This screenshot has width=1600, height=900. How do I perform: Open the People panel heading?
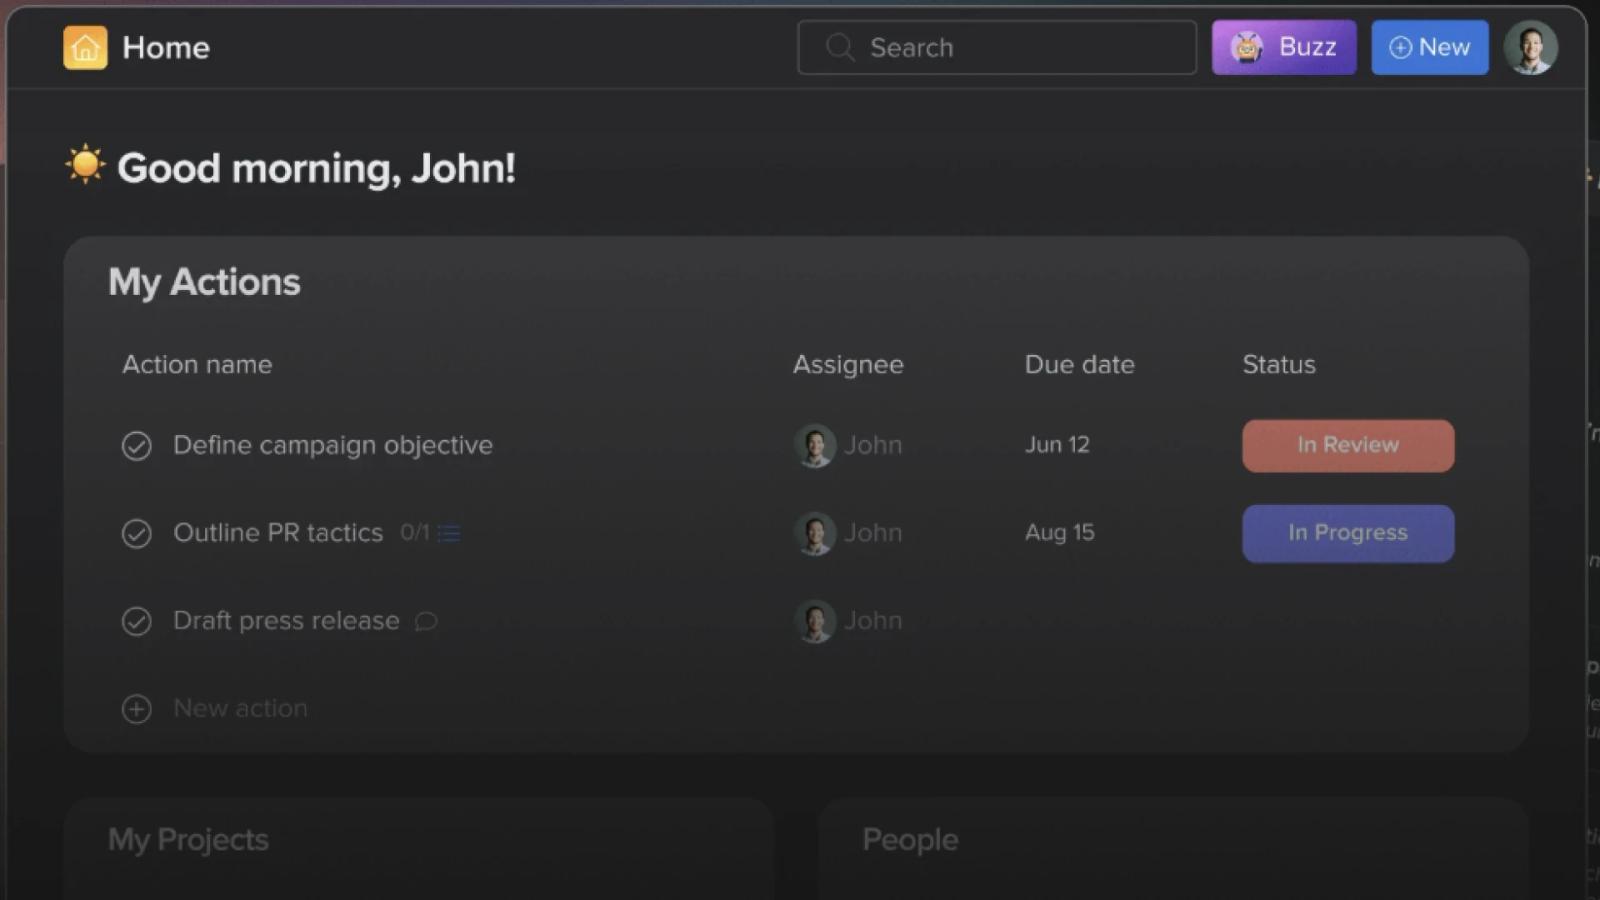pos(910,840)
